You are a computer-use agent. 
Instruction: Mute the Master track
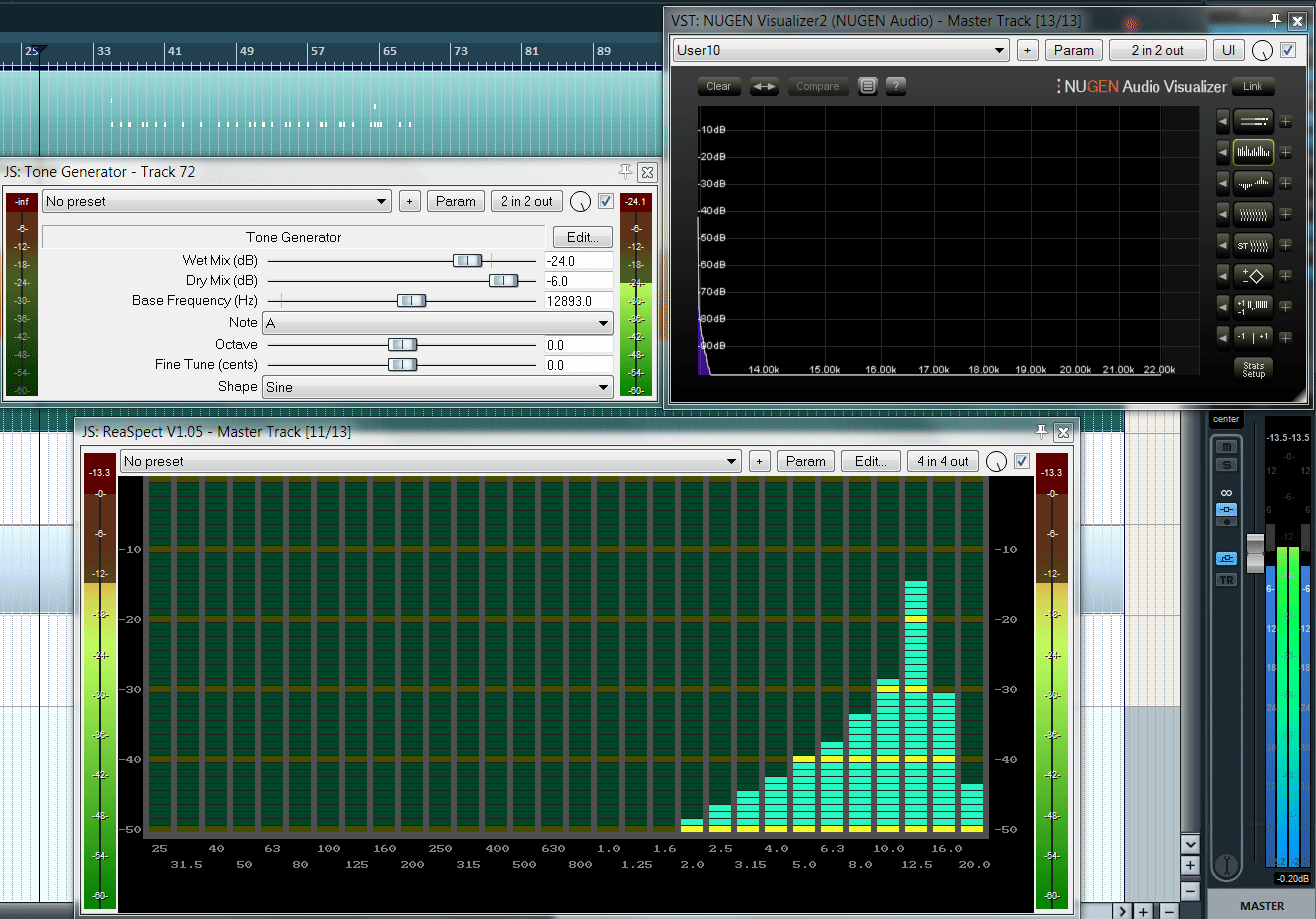(1225, 447)
